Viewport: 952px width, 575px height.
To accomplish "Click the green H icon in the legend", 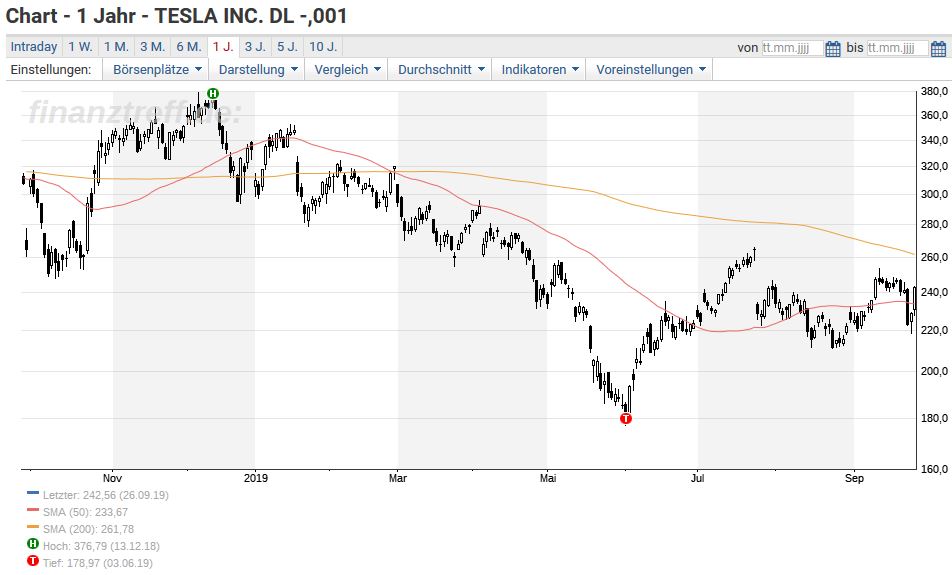I will 33,544.
